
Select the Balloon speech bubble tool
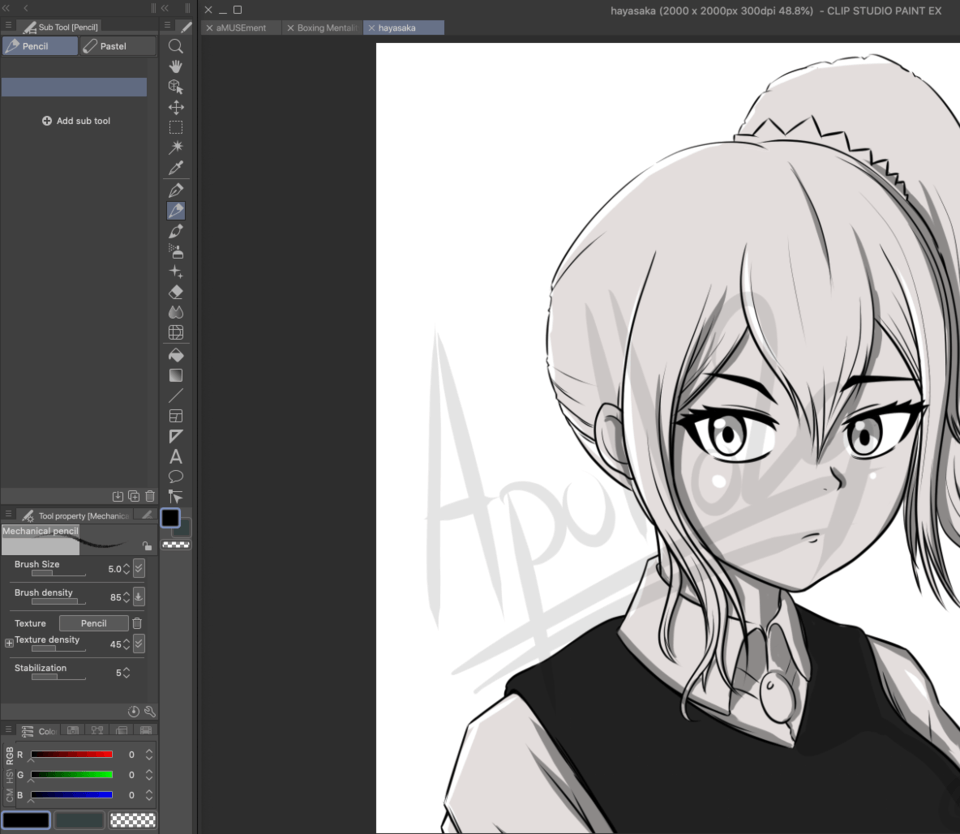point(176,476)
